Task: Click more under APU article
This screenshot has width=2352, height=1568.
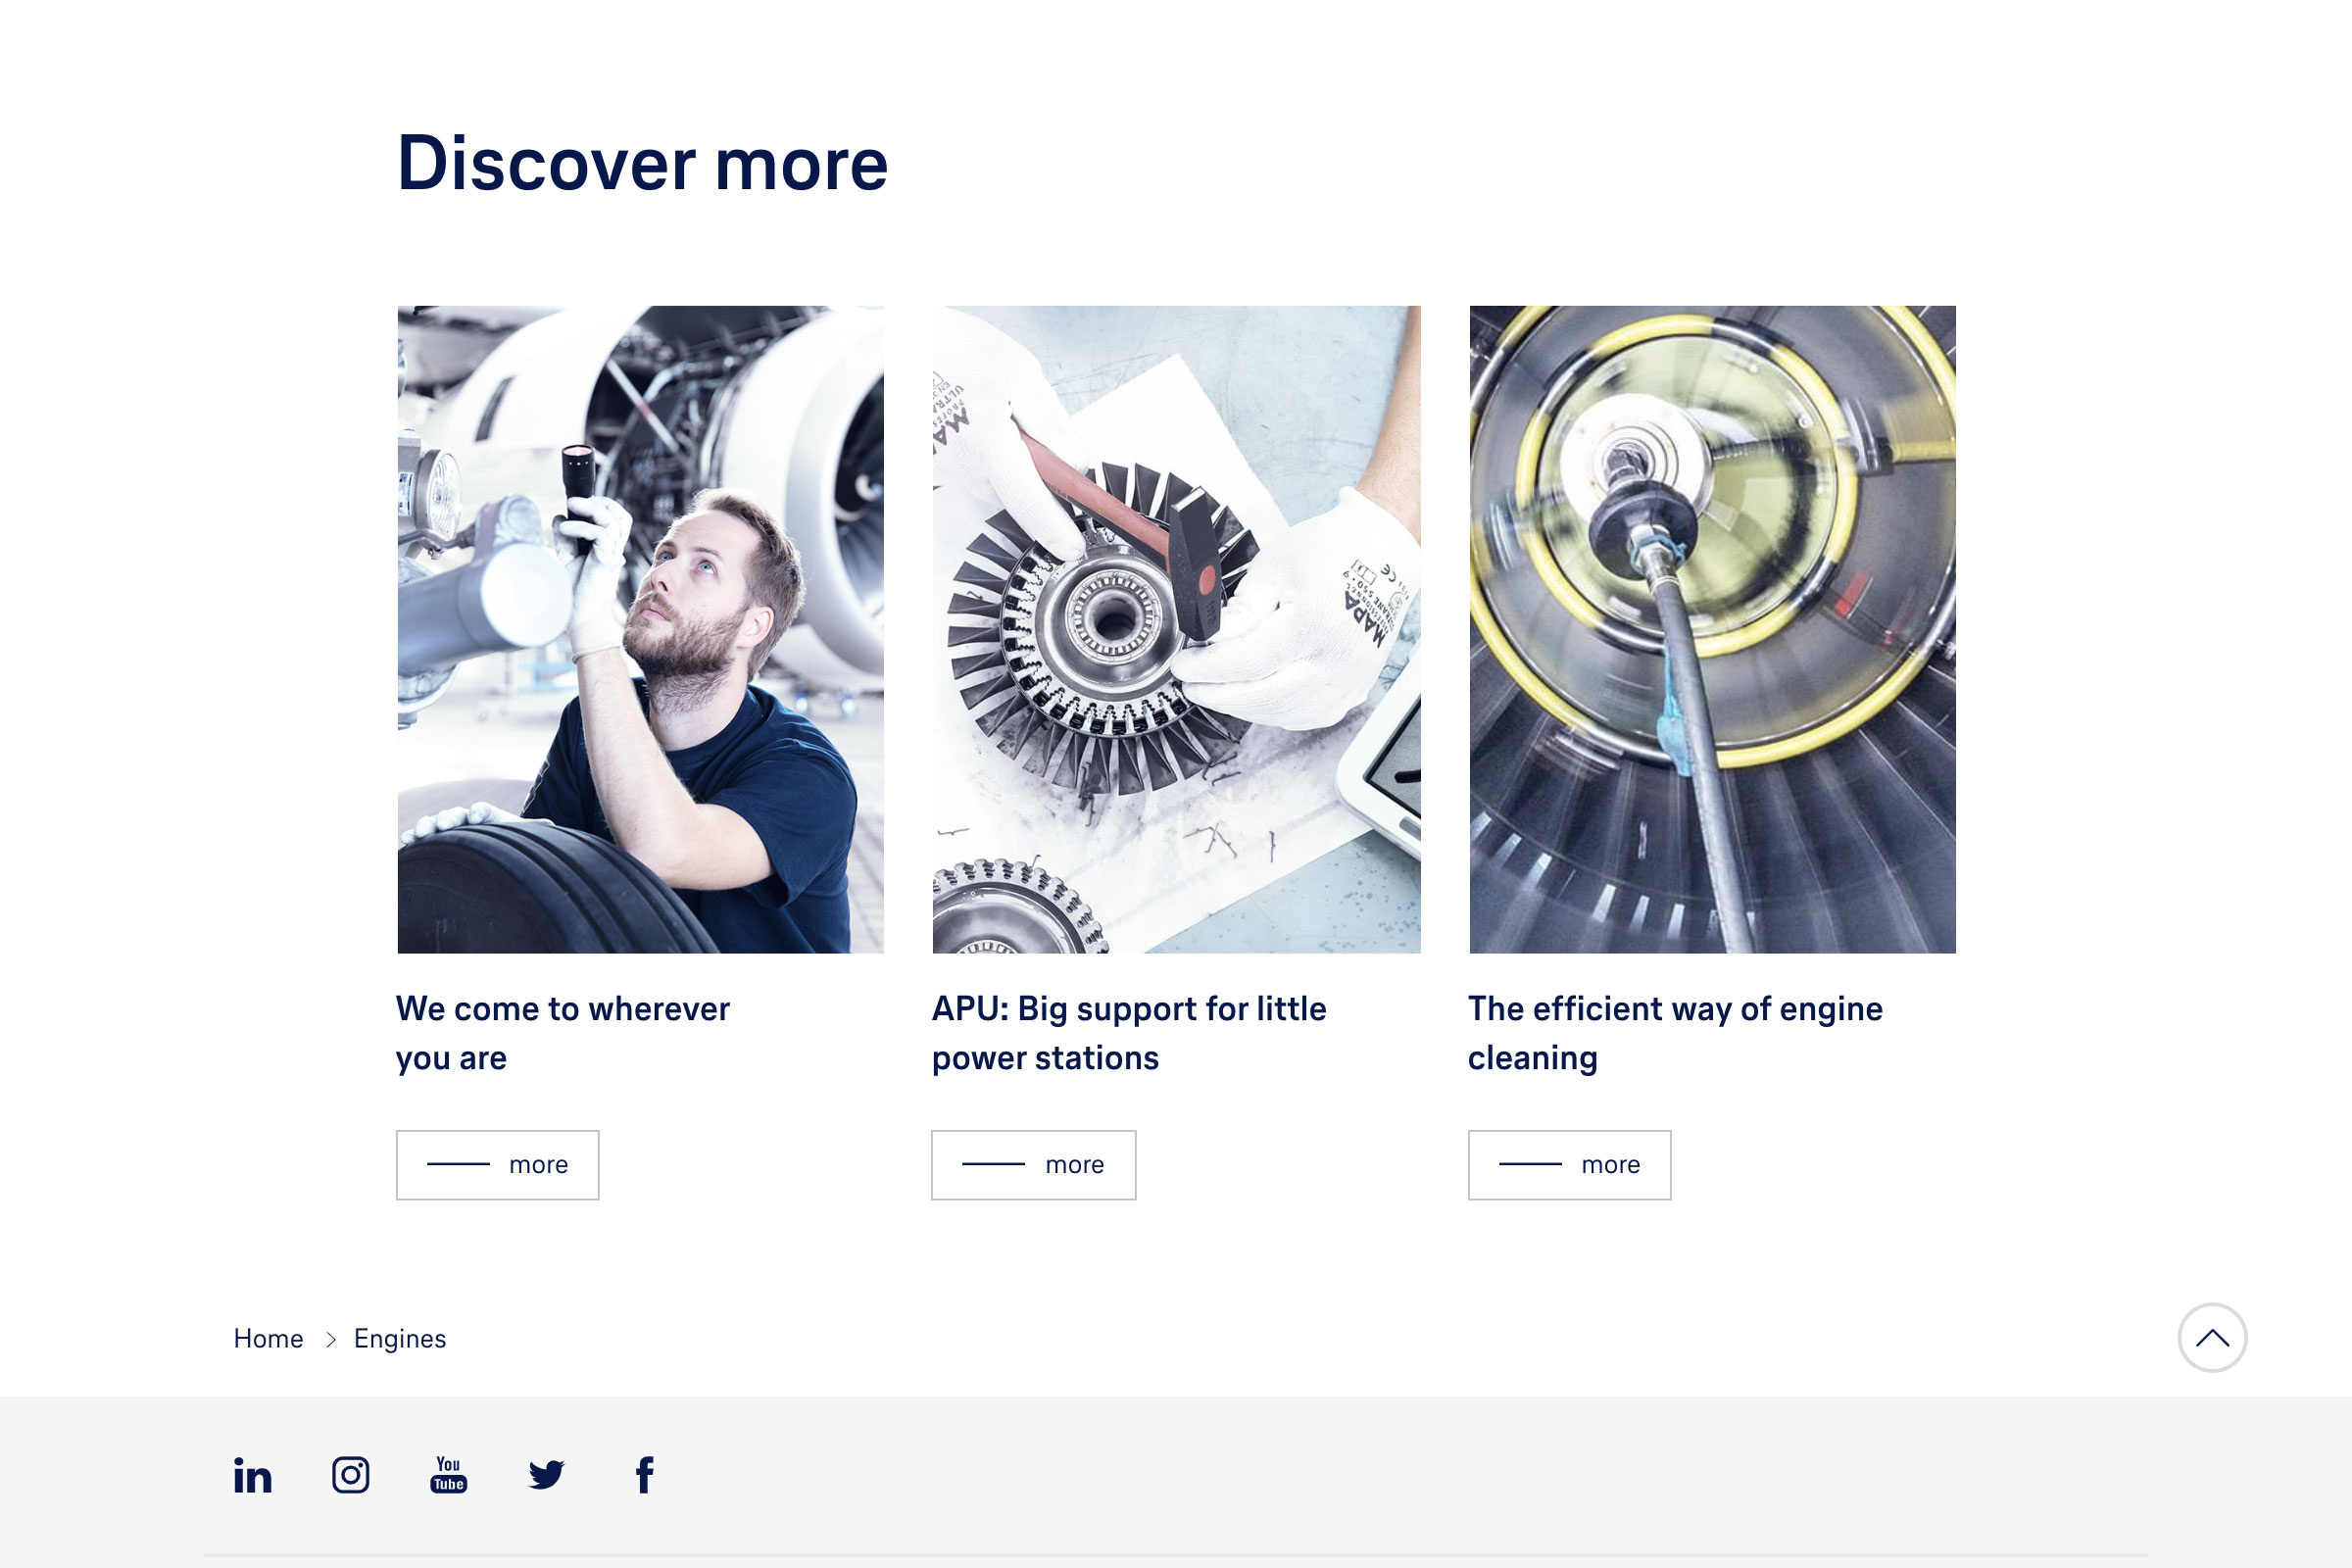Action: [1034, 1165]
